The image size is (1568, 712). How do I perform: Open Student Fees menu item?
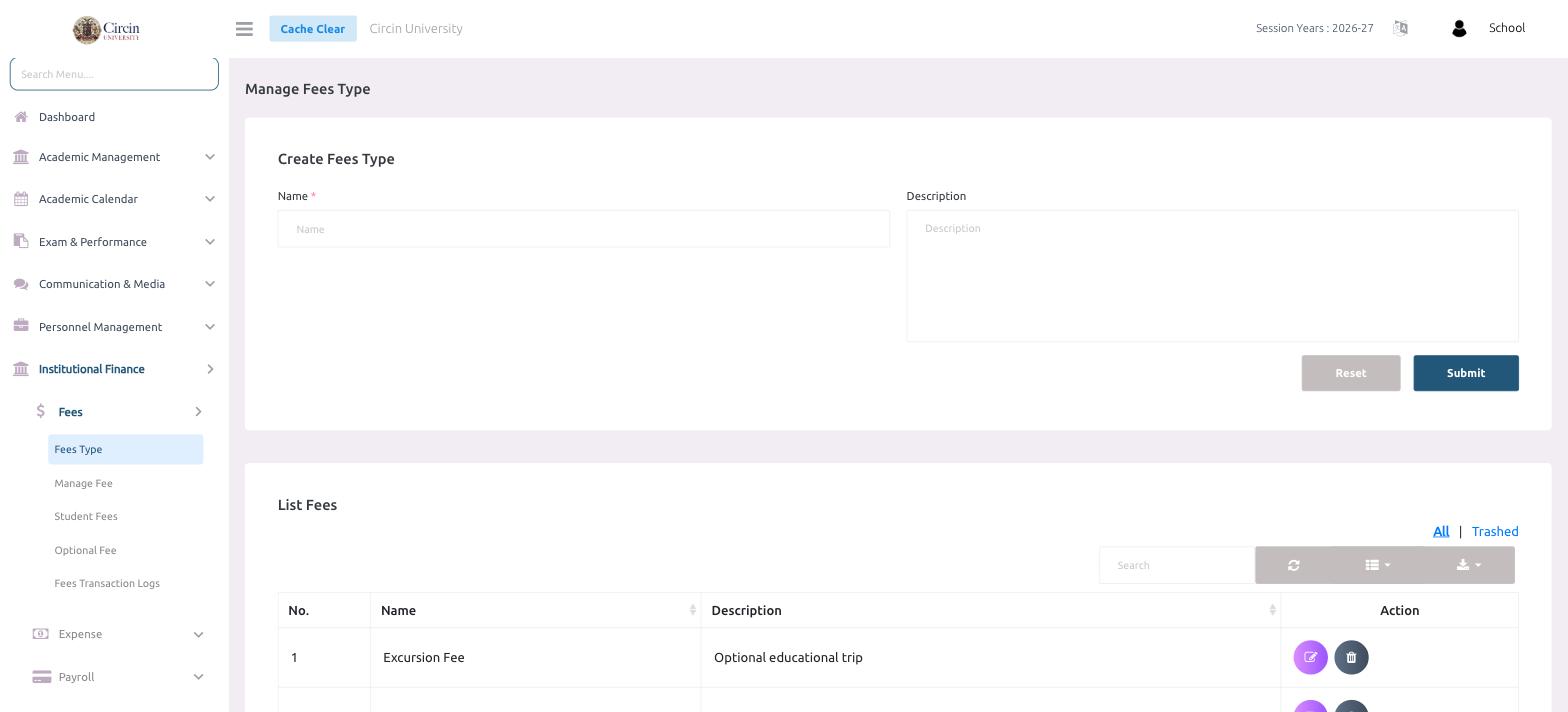[86, 516]
